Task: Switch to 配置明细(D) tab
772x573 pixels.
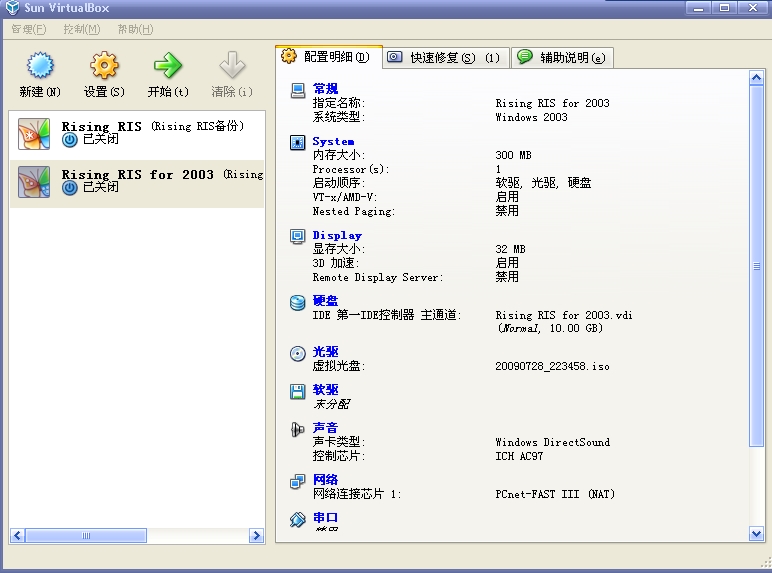Action: tap(329, 57)
